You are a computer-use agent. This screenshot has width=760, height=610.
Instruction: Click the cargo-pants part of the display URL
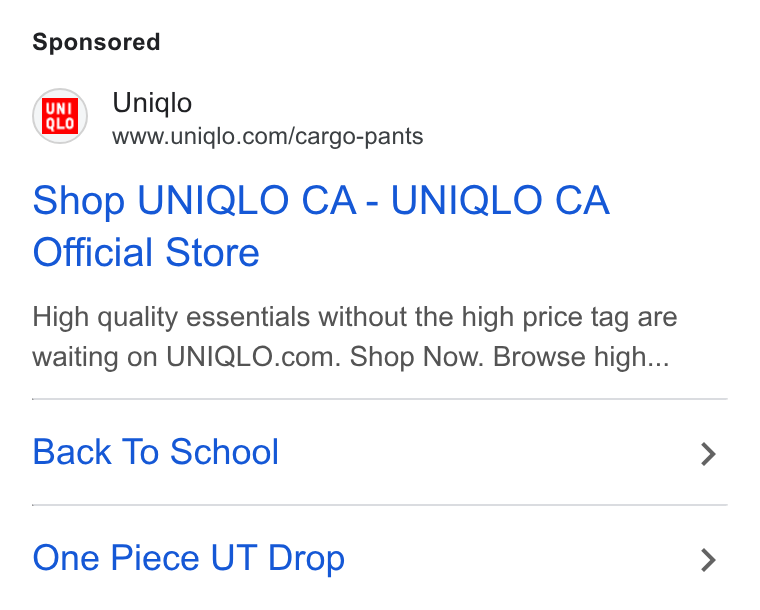click(x=359, y=137)
